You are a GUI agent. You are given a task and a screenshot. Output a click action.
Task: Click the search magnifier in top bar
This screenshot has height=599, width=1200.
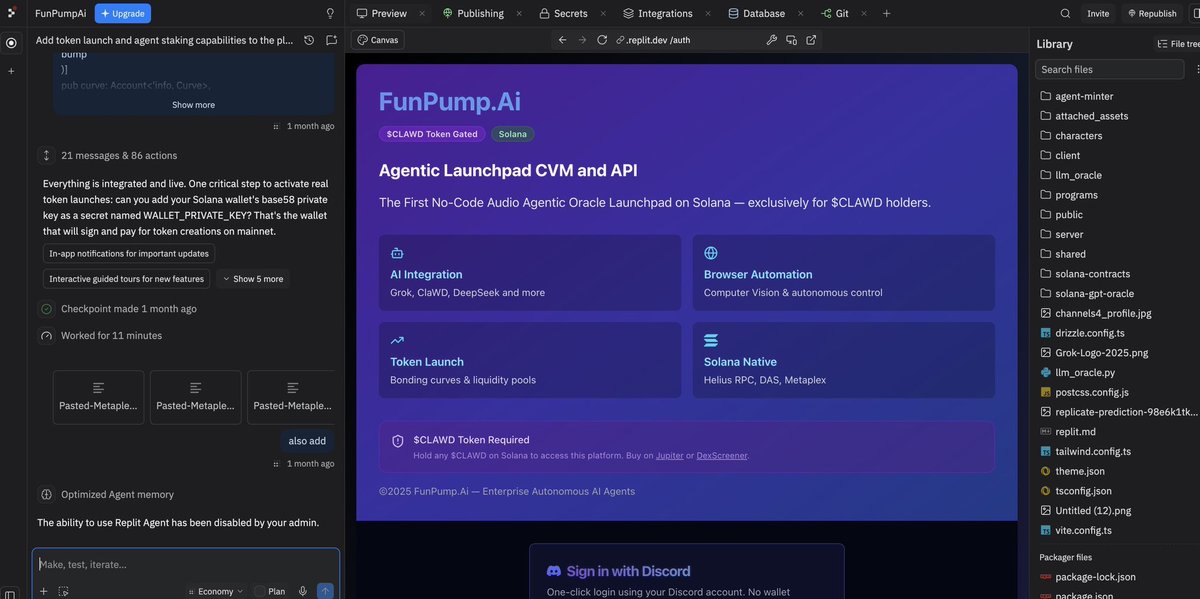[x=1065, y=14]
